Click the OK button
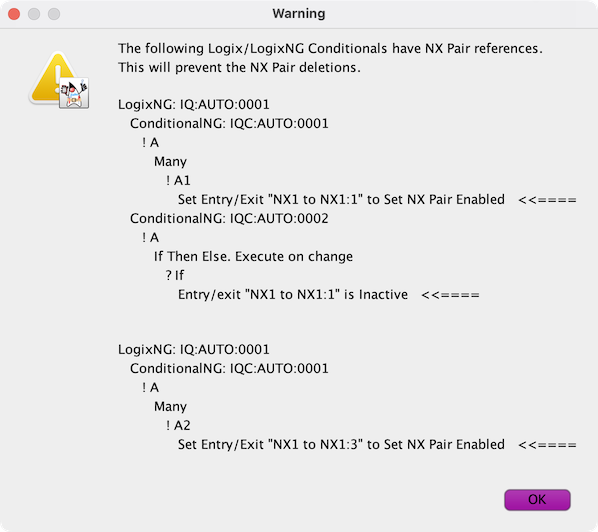598x532 pixels. 537,500
